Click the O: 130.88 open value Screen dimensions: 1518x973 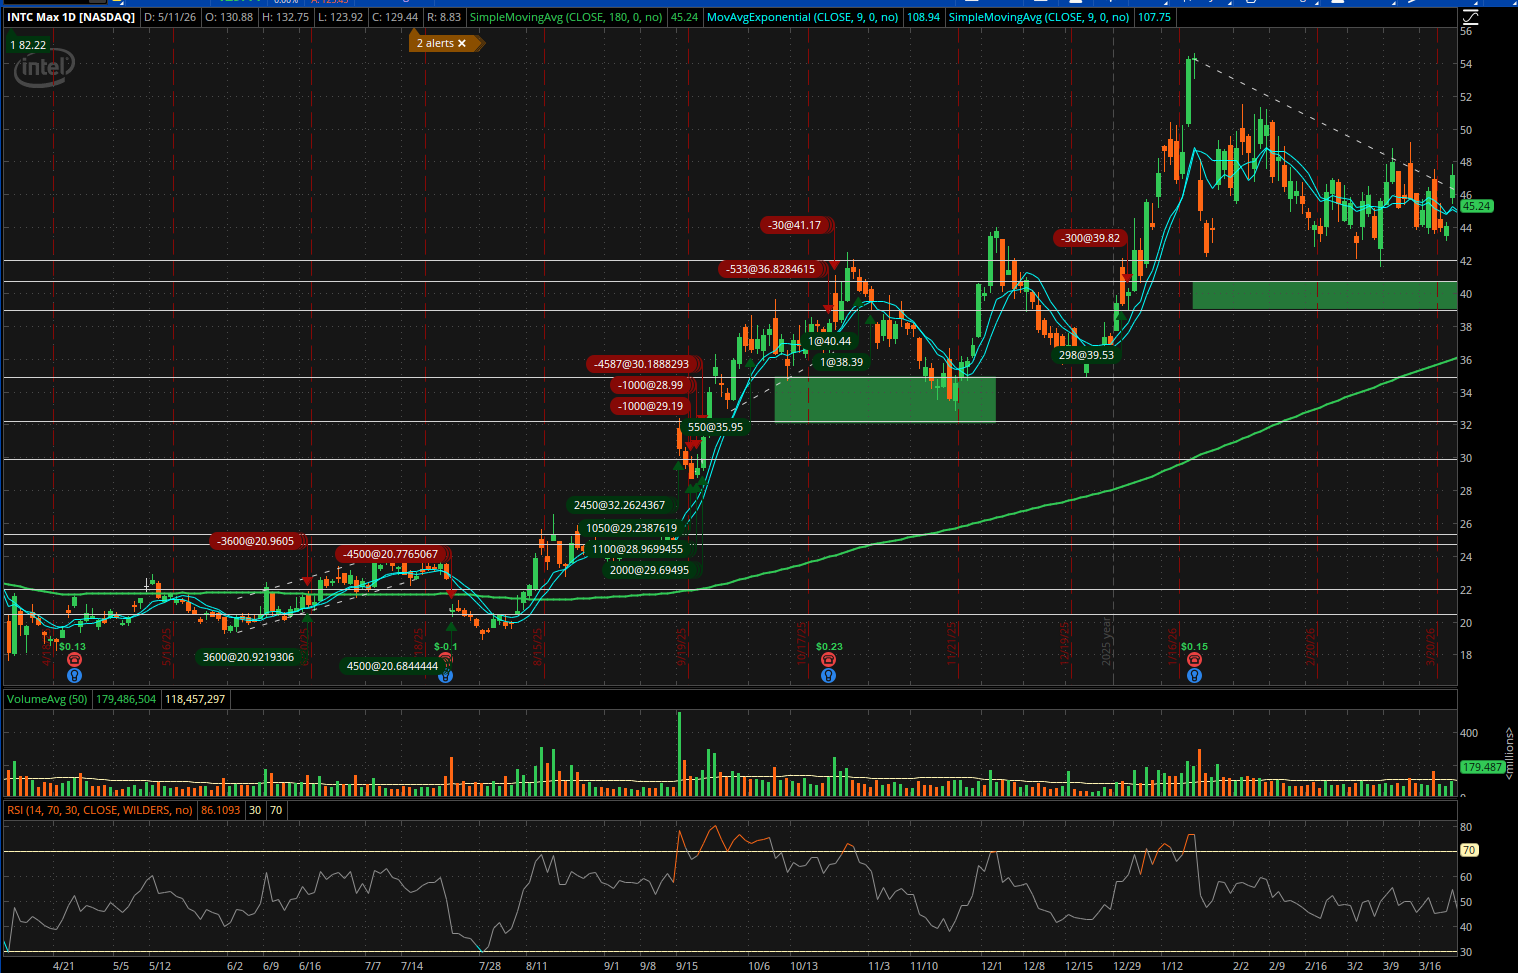pyautogui.click(x=229, y=17)
